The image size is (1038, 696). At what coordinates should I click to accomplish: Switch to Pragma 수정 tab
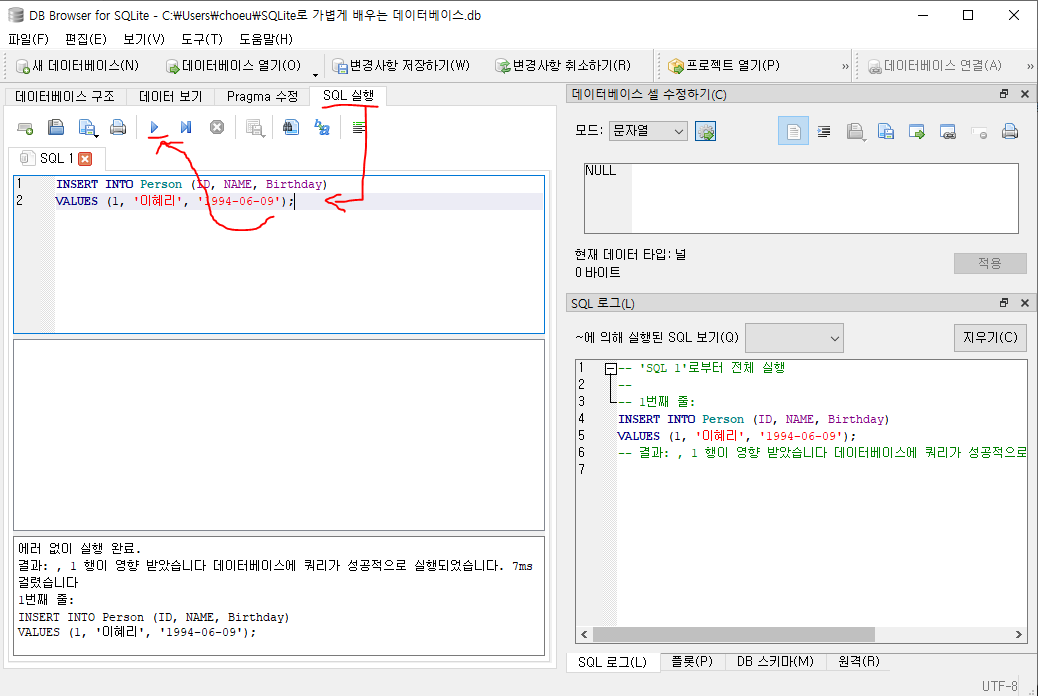[262, 97]
